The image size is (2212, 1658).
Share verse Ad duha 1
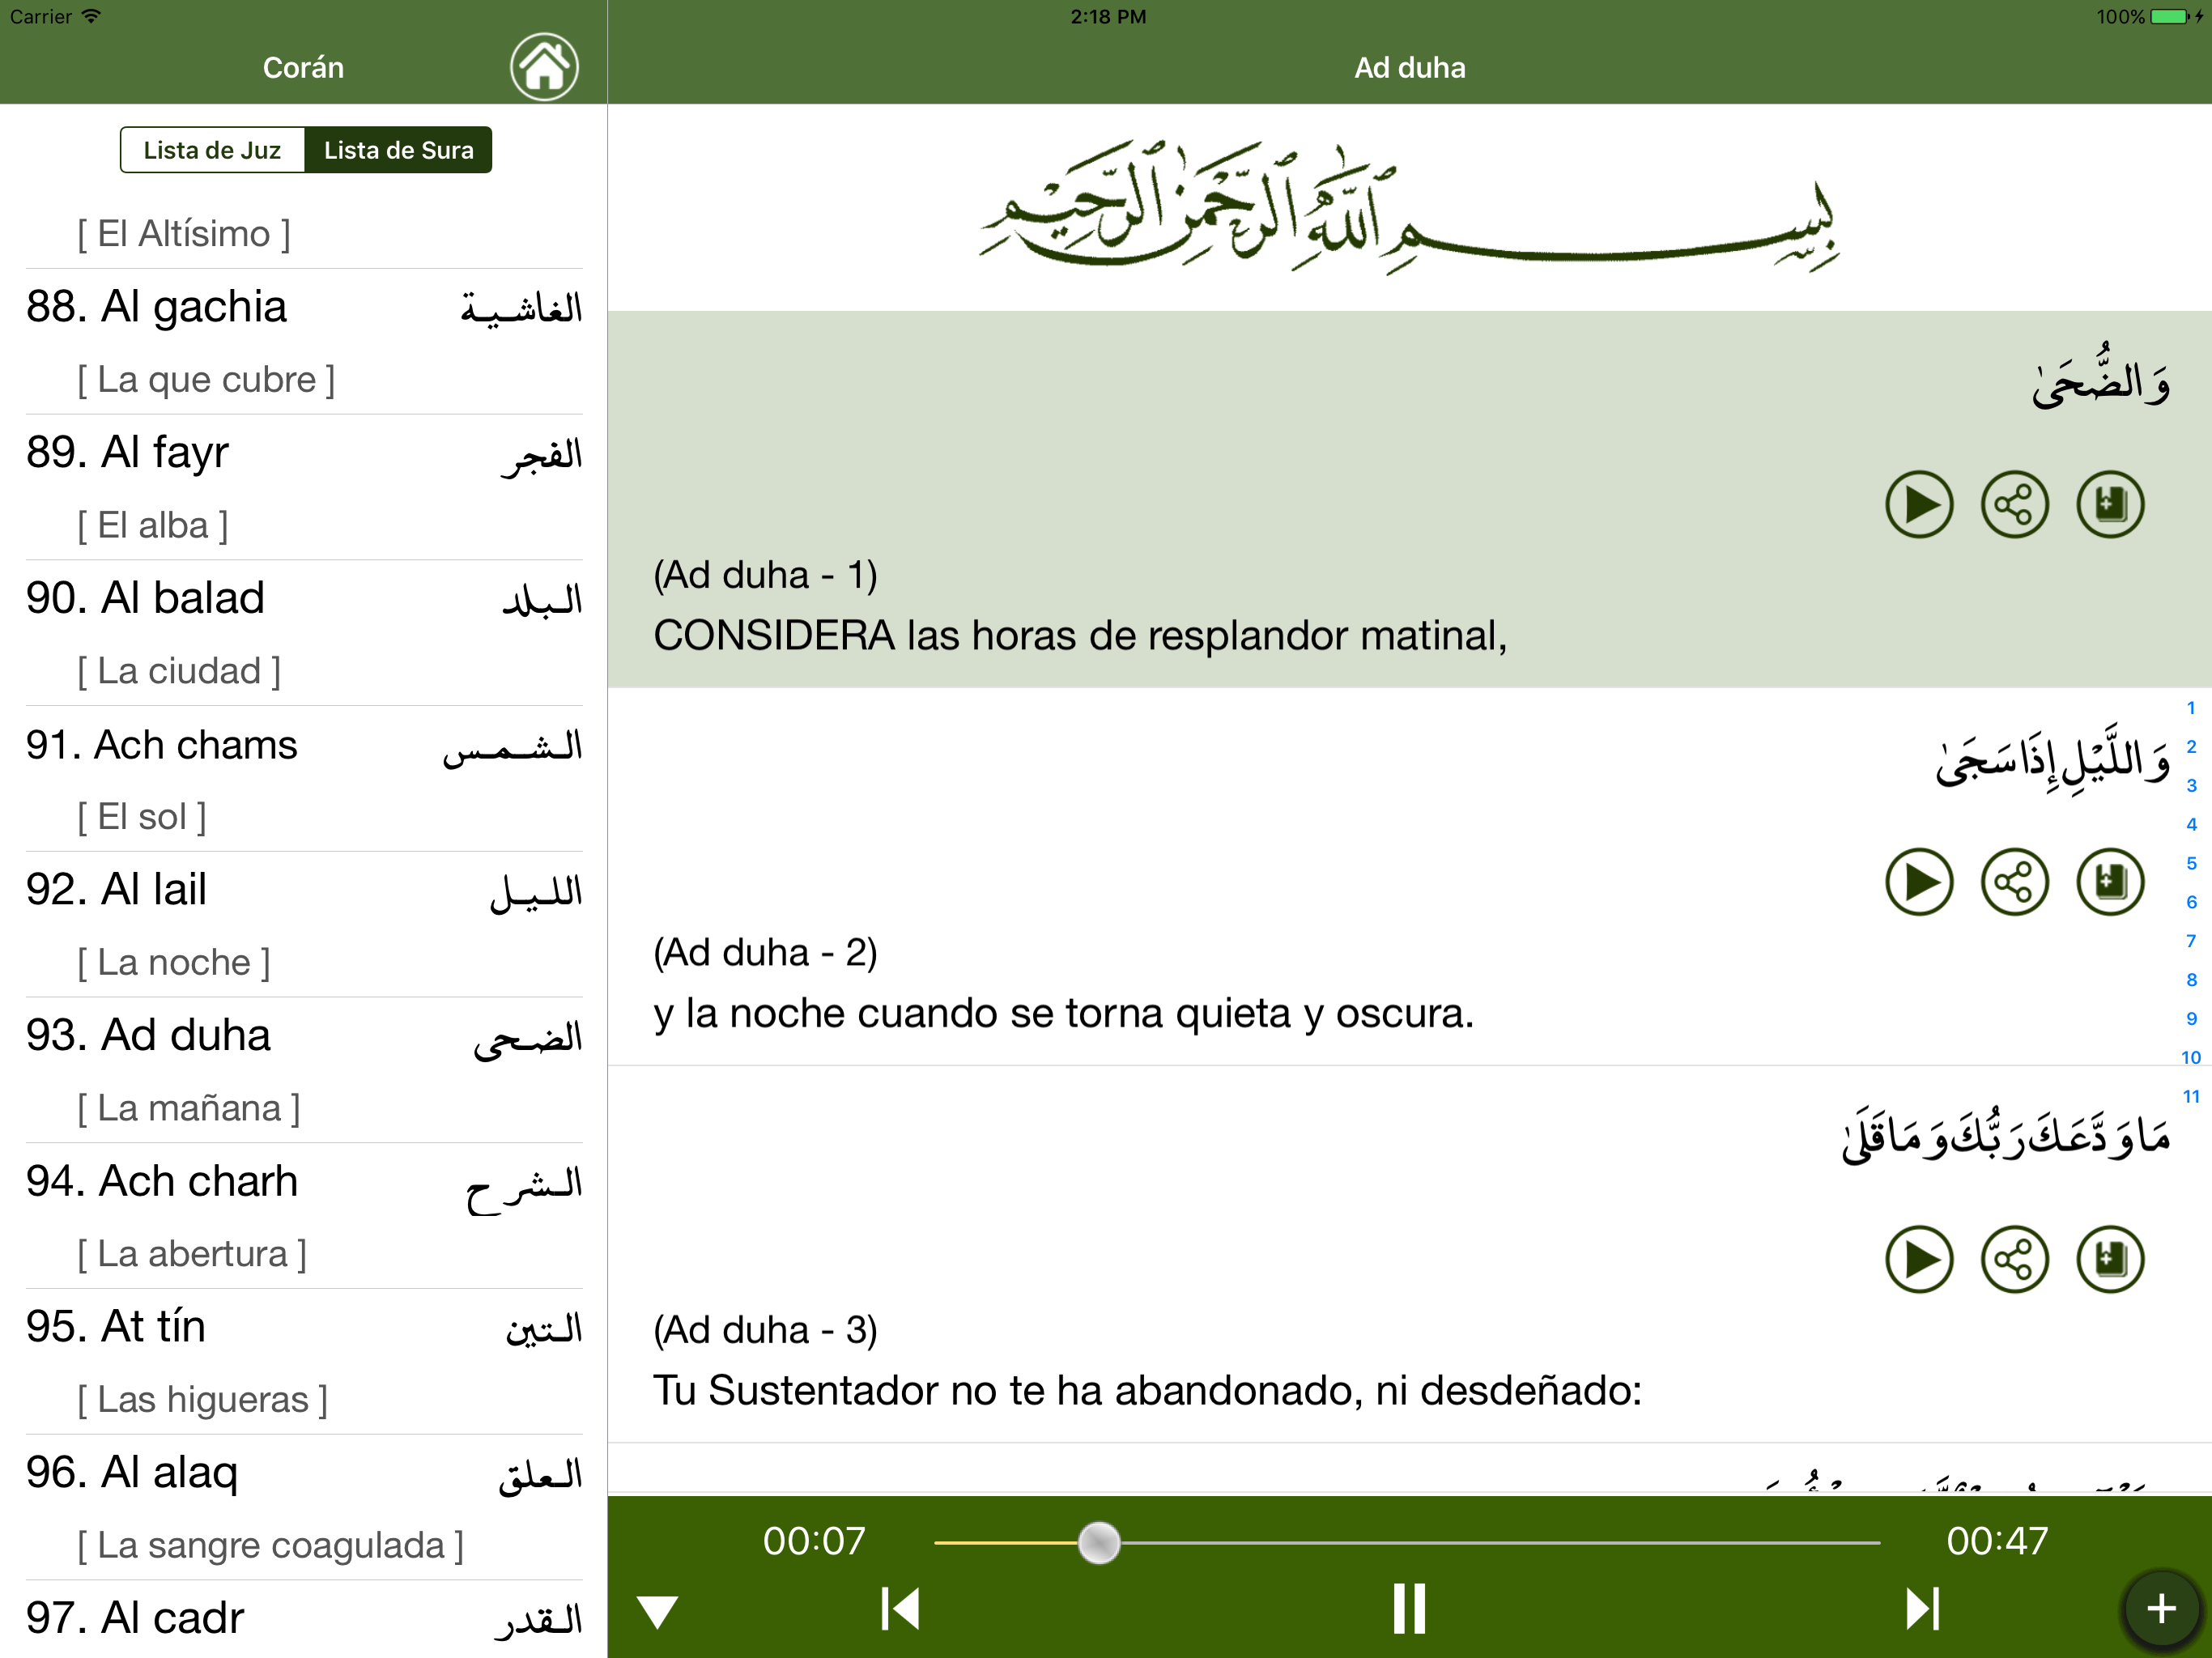[2014, 504]
